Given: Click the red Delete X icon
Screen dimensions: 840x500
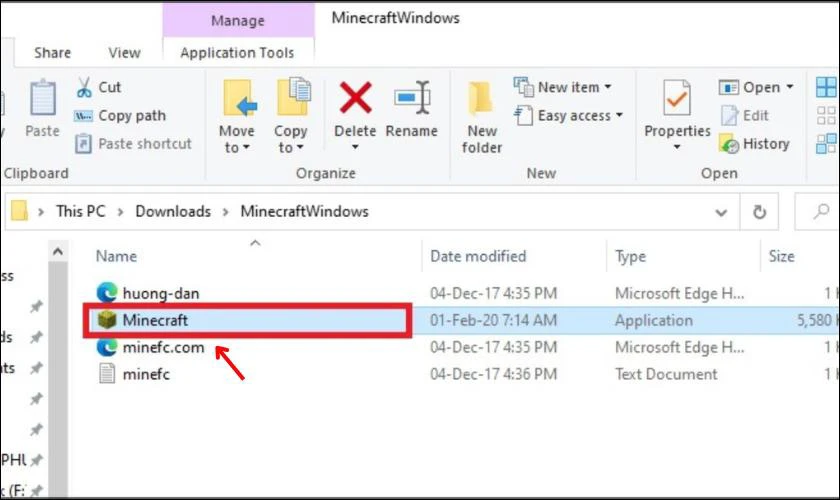Looking at the screenshot, I should click(x=355, y=98).
